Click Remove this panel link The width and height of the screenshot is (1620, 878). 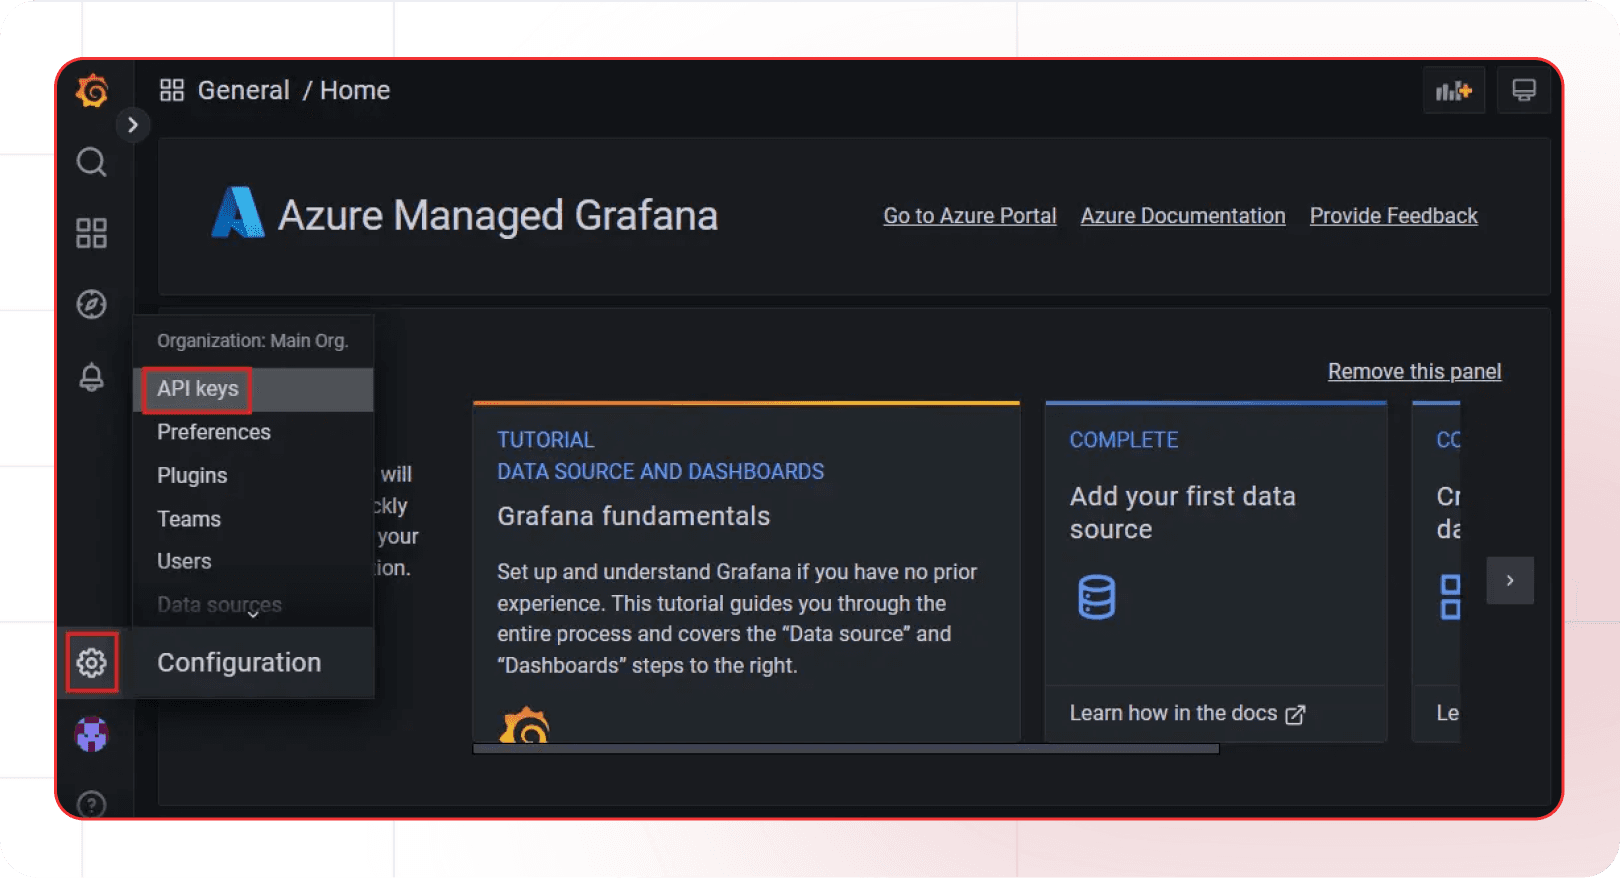[1414, 372]
